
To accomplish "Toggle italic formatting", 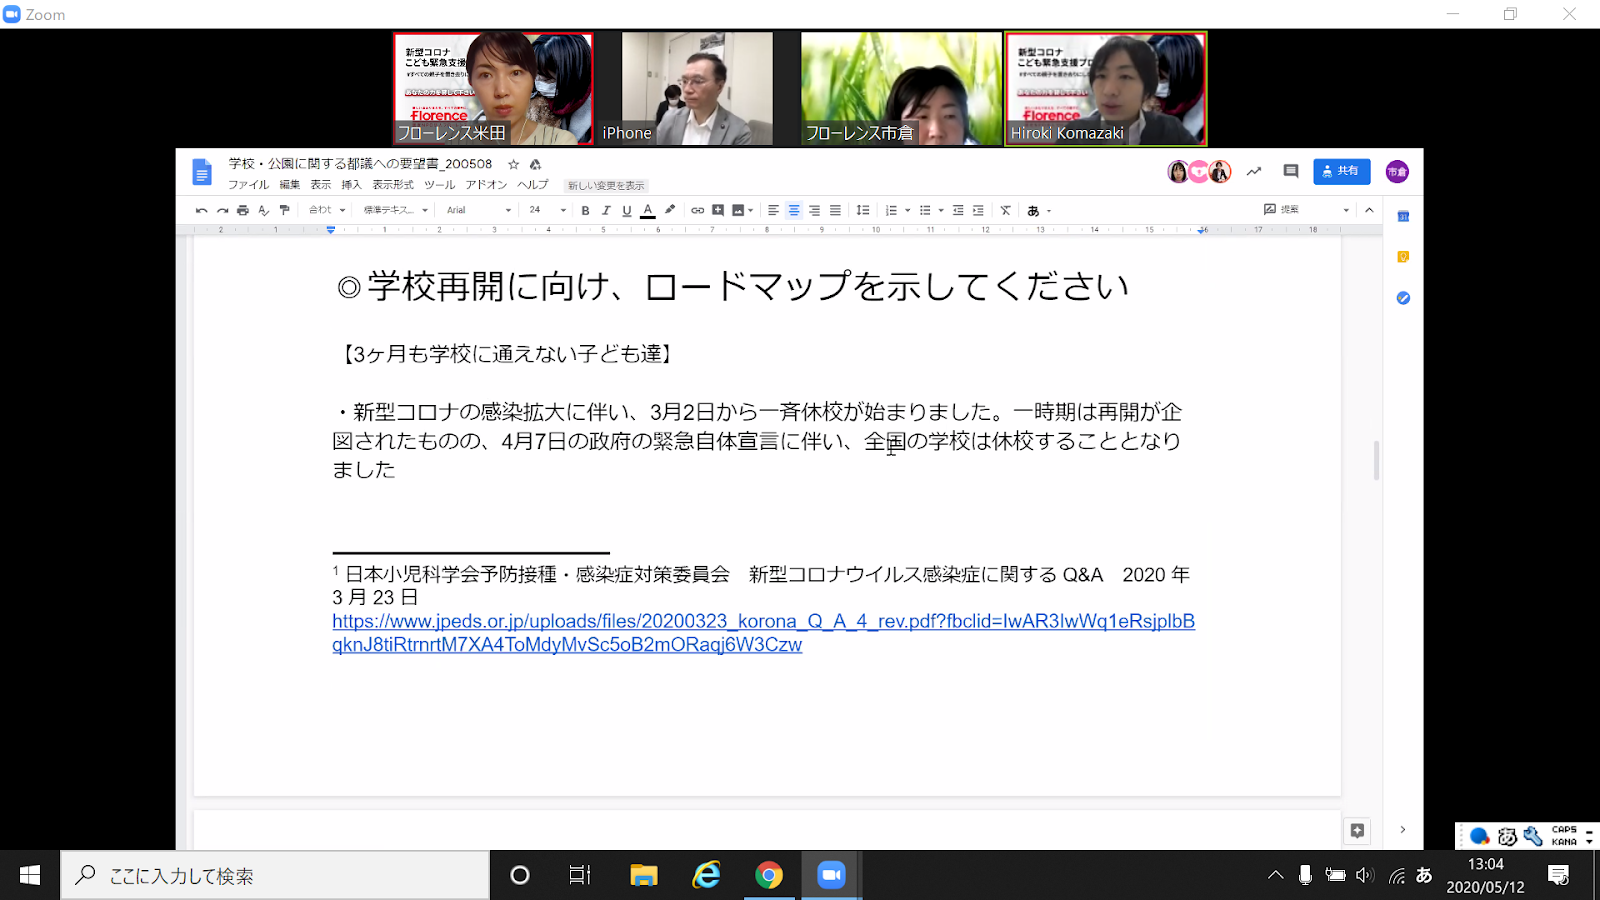I will coord(606,210).
